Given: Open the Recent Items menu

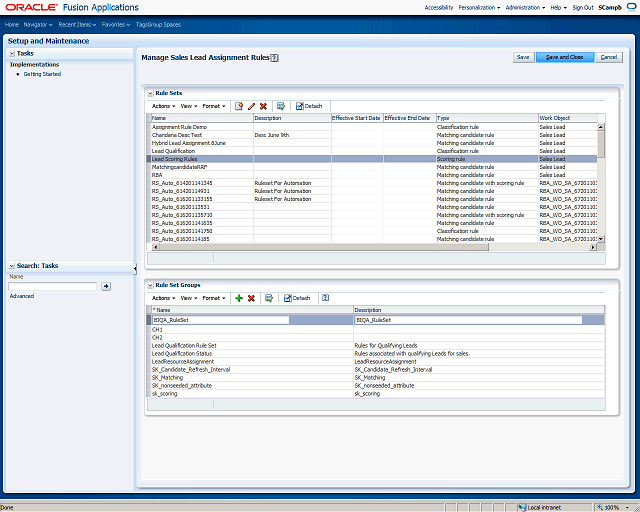Looking at the screenshot, I should point(77,24).
